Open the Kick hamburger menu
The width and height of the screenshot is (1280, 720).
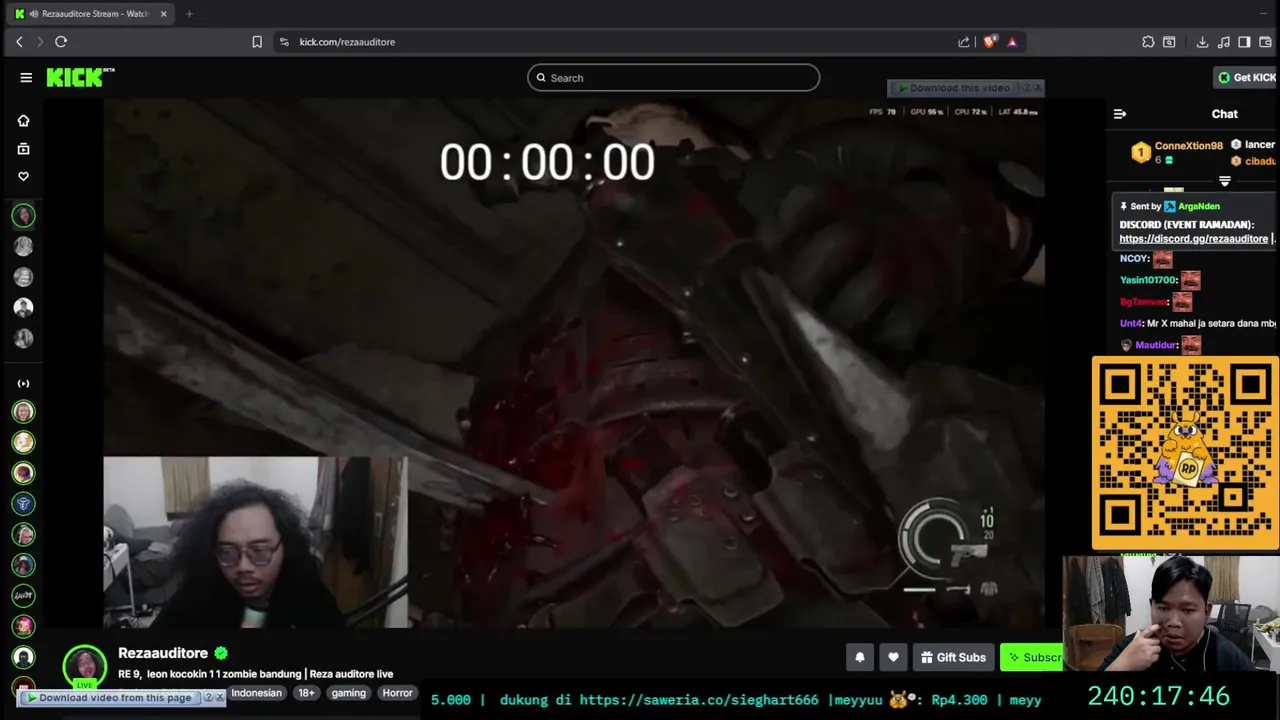pos(26,77)
